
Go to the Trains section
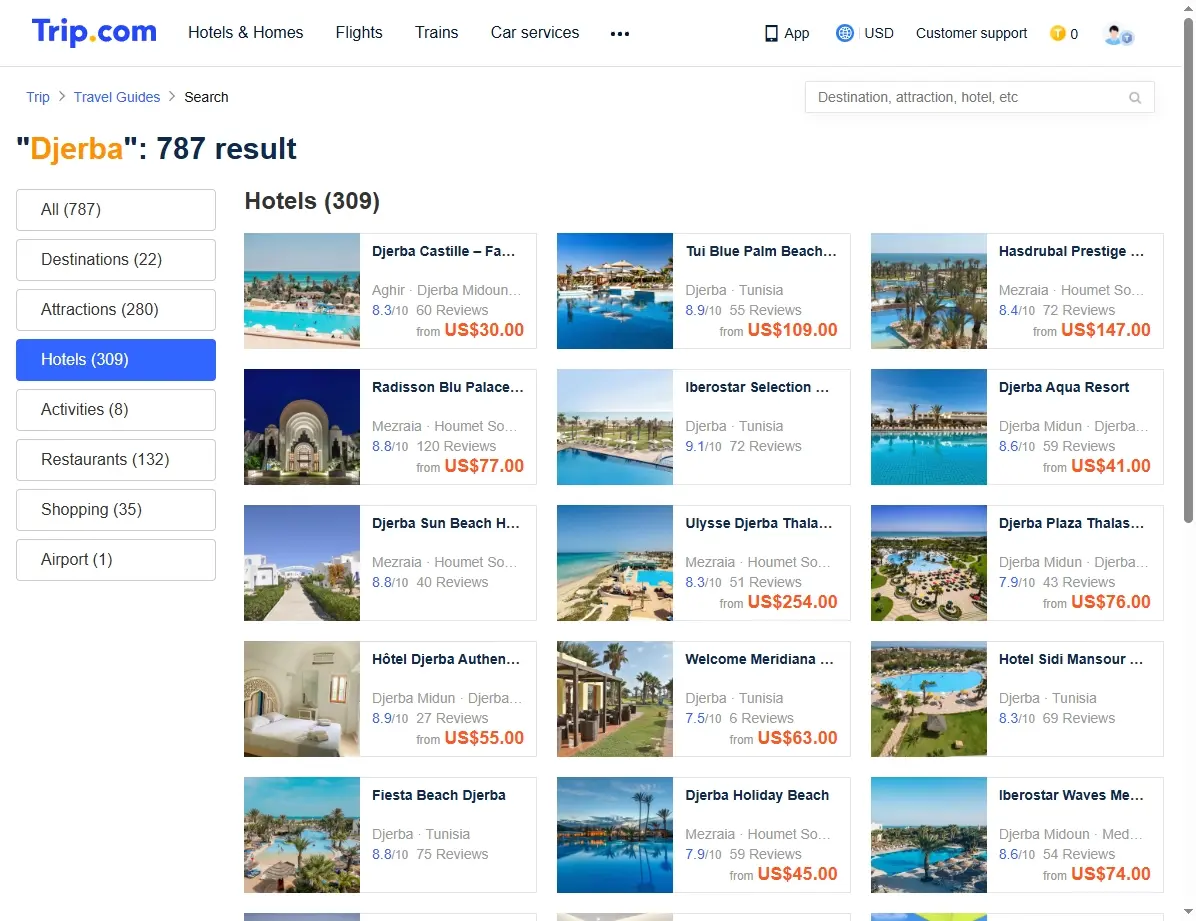pos(436,33)
